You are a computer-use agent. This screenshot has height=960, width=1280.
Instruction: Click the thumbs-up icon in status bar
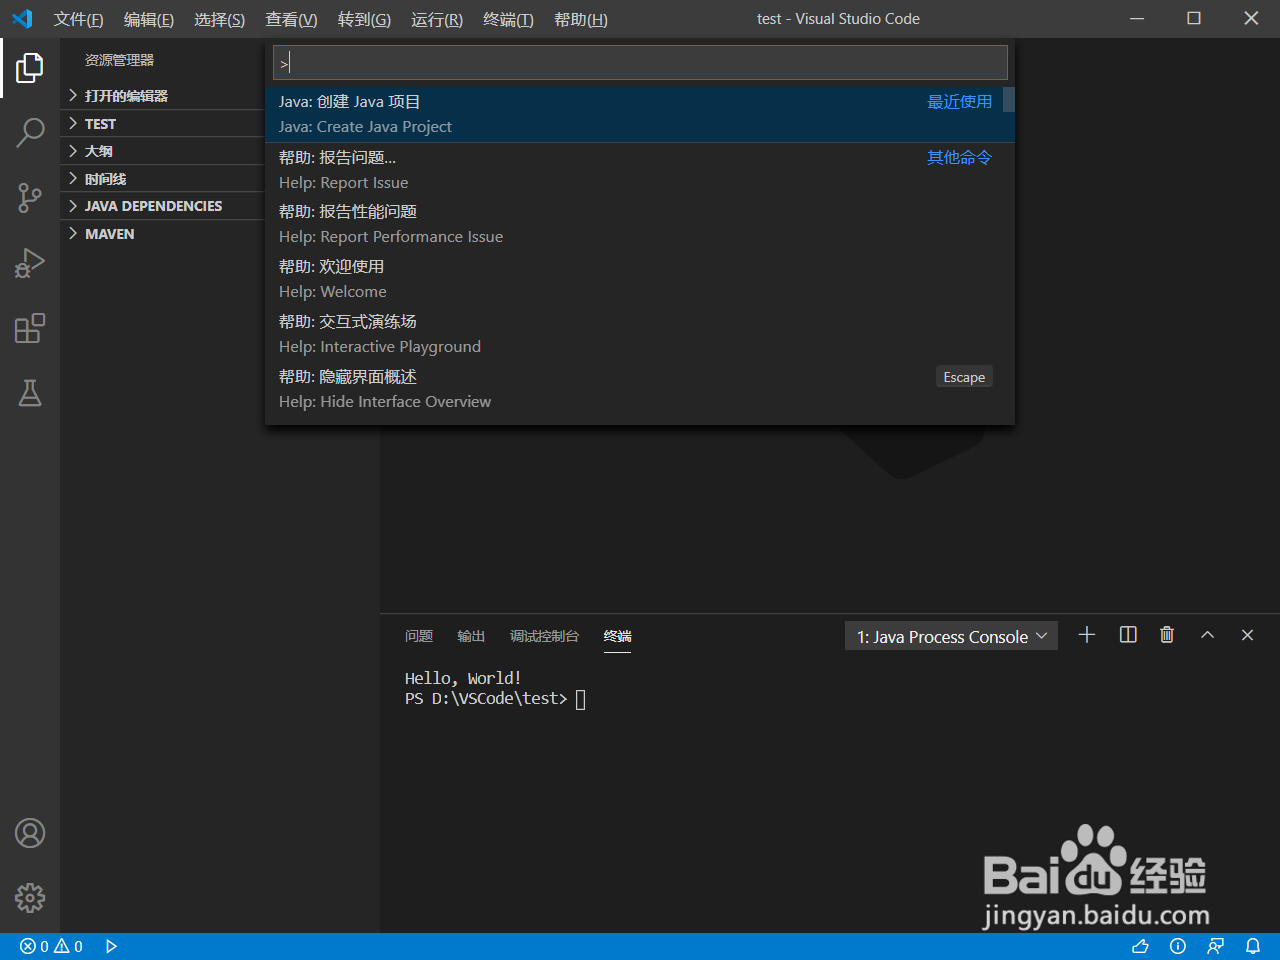(x=1140, y=946)
